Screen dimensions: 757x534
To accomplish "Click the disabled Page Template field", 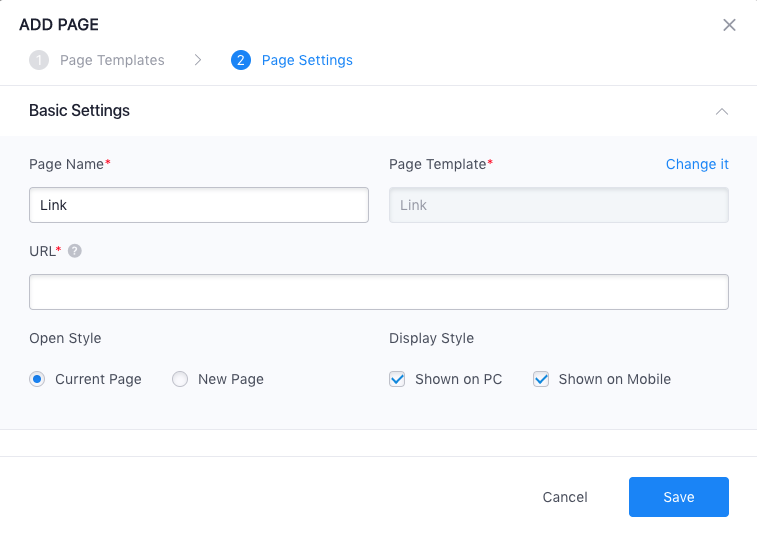I will [x=559, y=205].
